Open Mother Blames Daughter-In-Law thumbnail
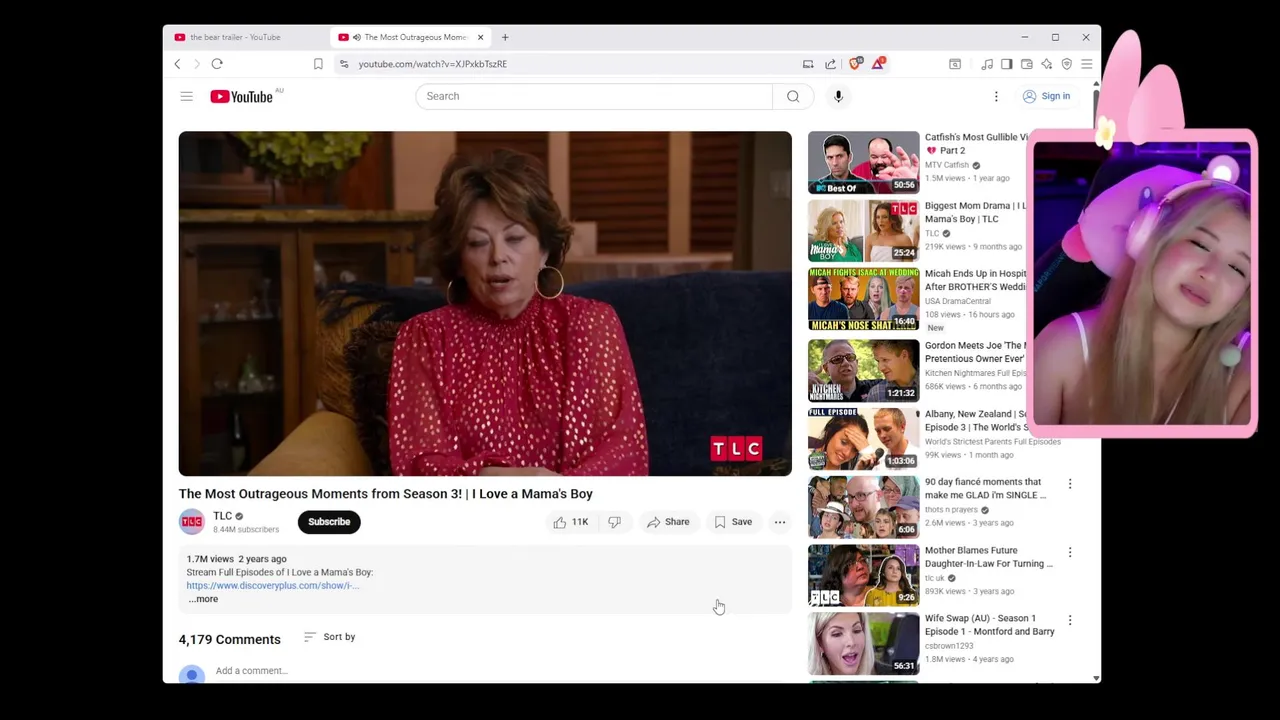Image resolution: width=1280 pixels, height=720 pixels. pos(864,575)
